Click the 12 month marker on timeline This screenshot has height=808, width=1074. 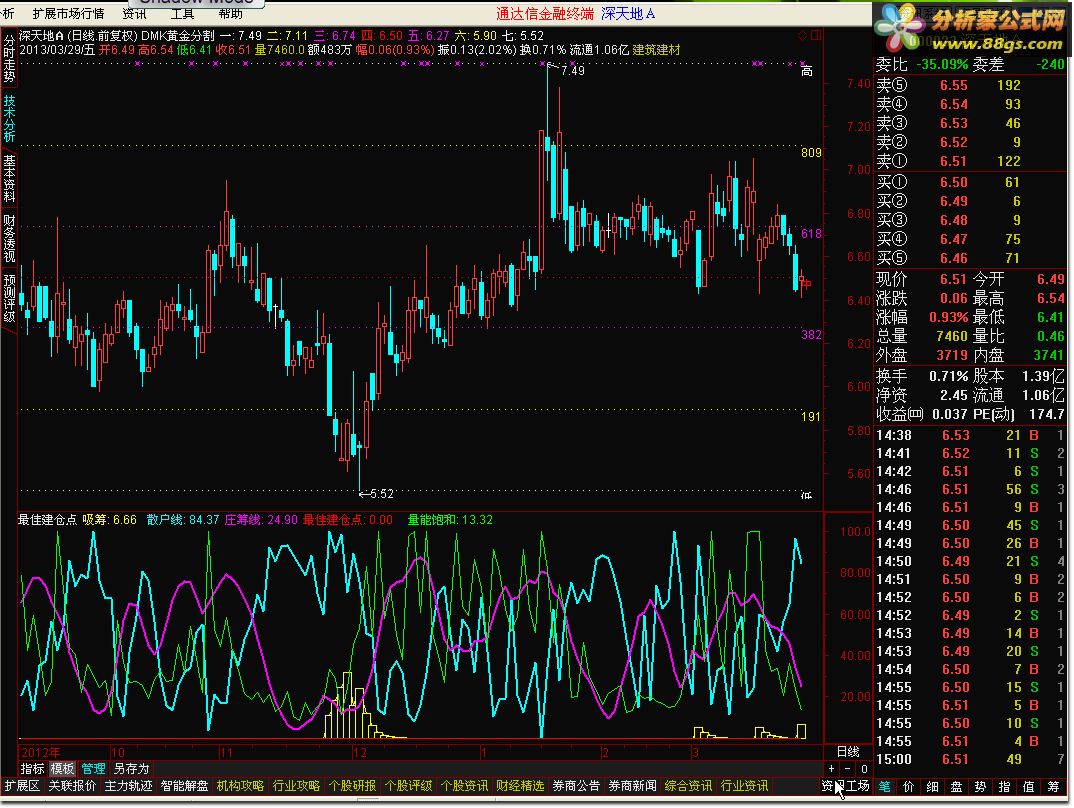click(x=360, y=753)
